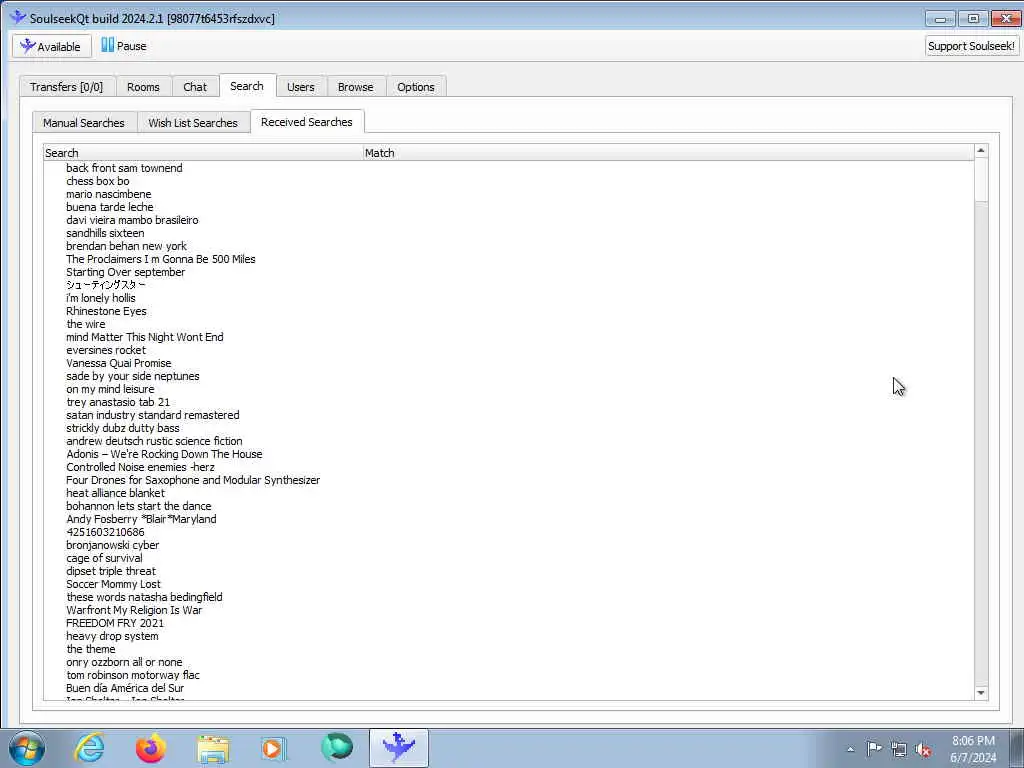Select the row "buena tarde leche"
Screen dimensions: 1024x768
(110, 207)
